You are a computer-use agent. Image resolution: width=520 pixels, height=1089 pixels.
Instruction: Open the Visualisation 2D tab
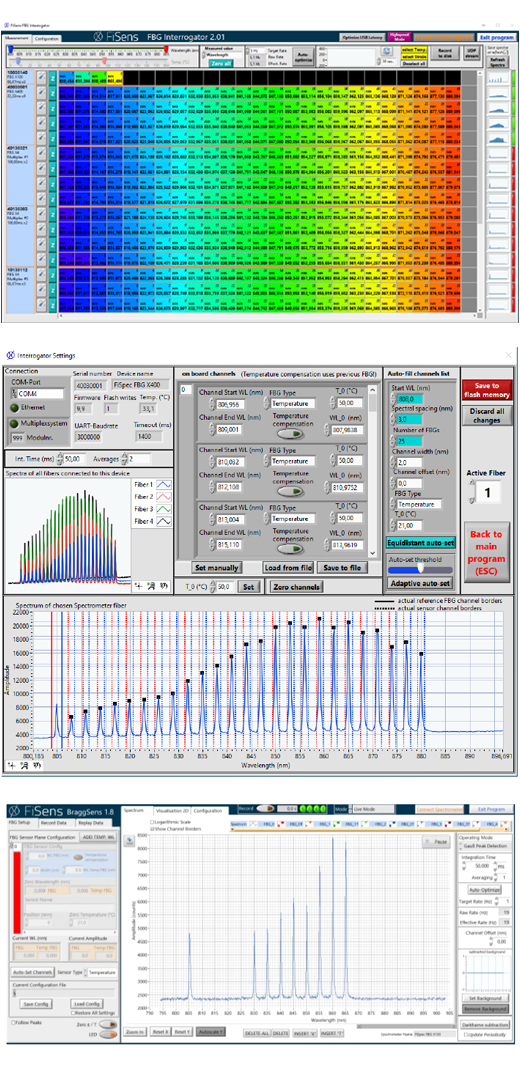(x=171, y=810)
